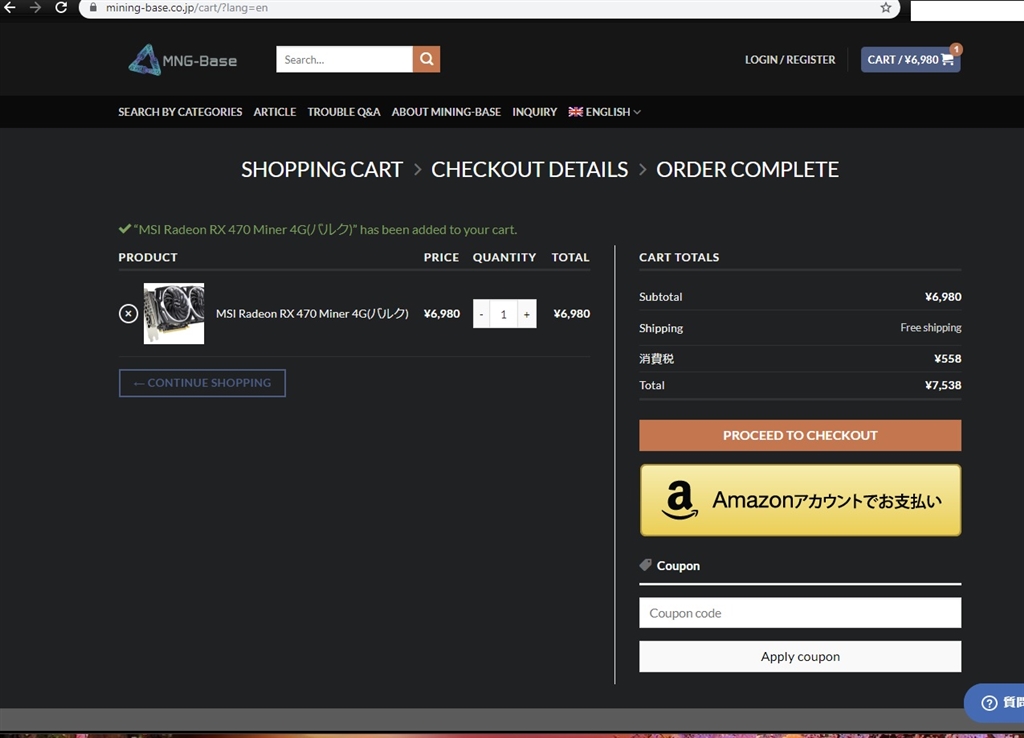Click the browser back arrow

coord(9,7)
